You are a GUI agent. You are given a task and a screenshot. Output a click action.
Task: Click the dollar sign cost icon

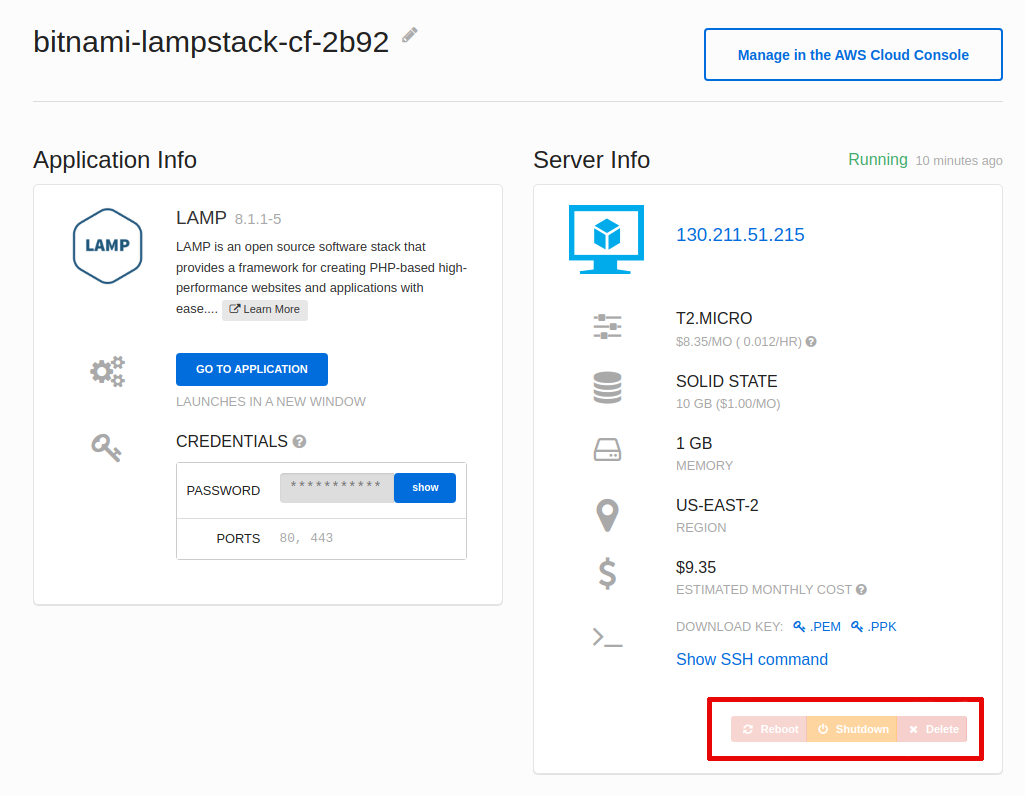click(x=607, y=574)
